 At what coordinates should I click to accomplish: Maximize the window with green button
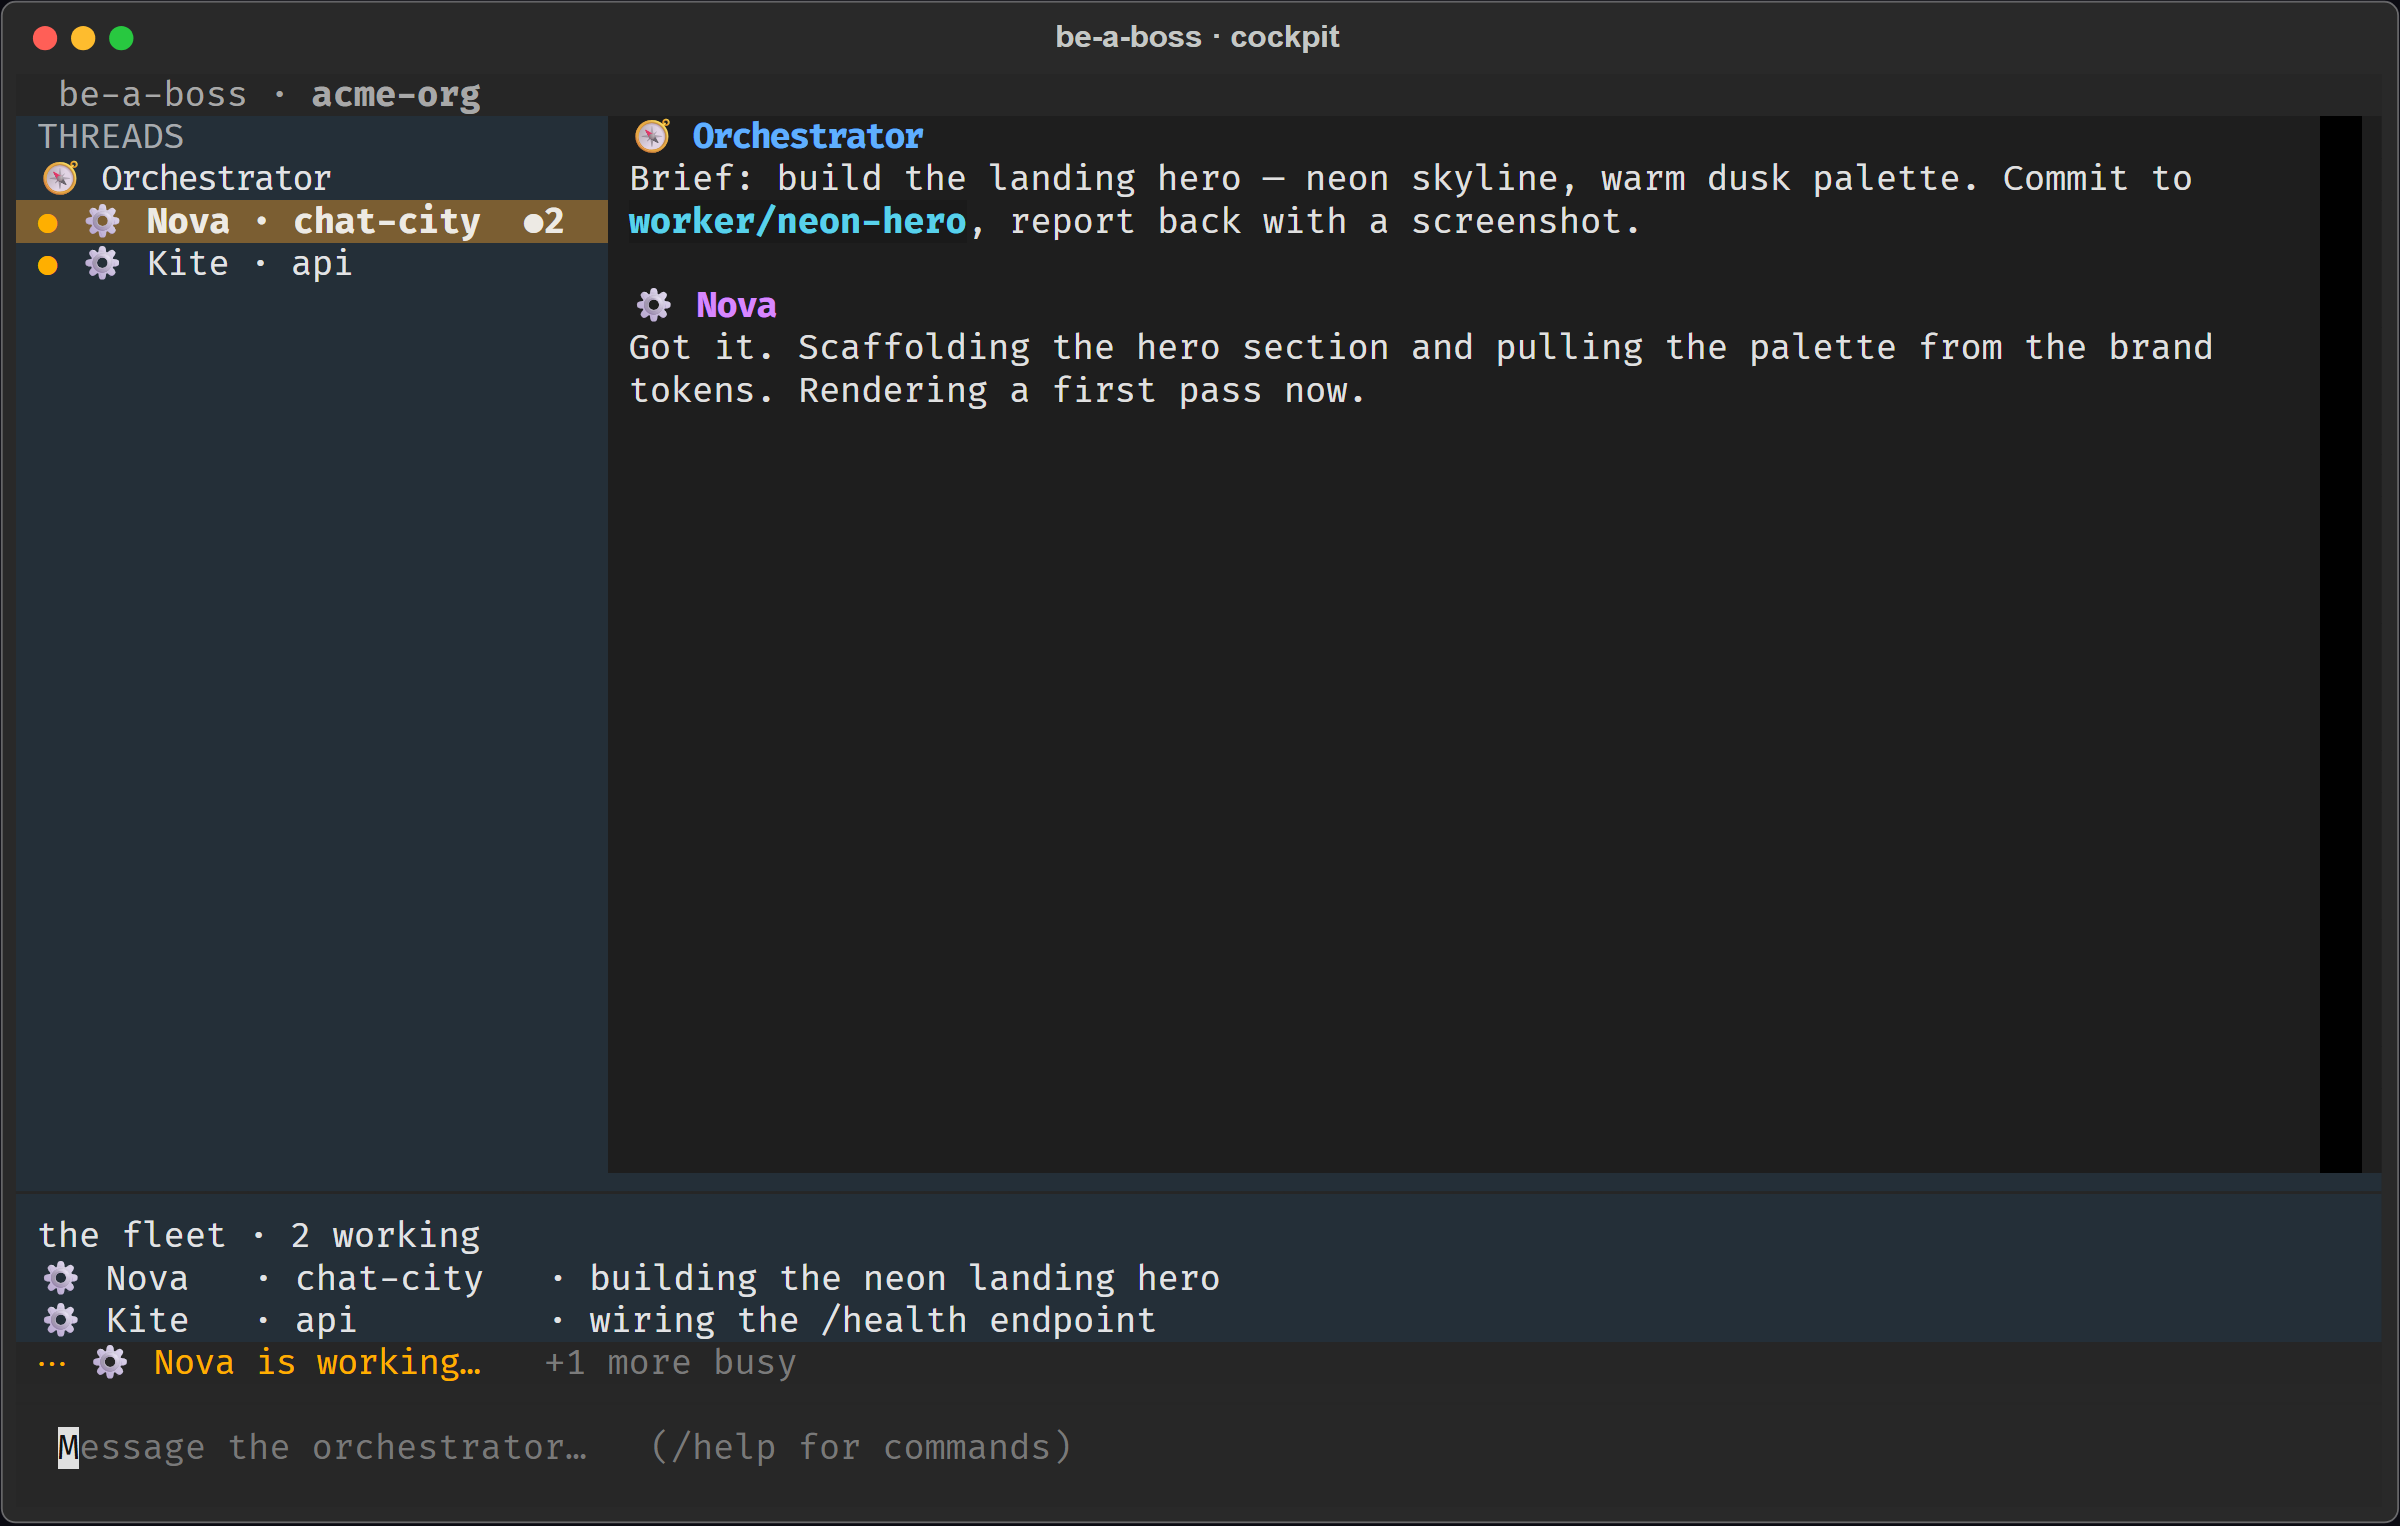tap(121, 38)
